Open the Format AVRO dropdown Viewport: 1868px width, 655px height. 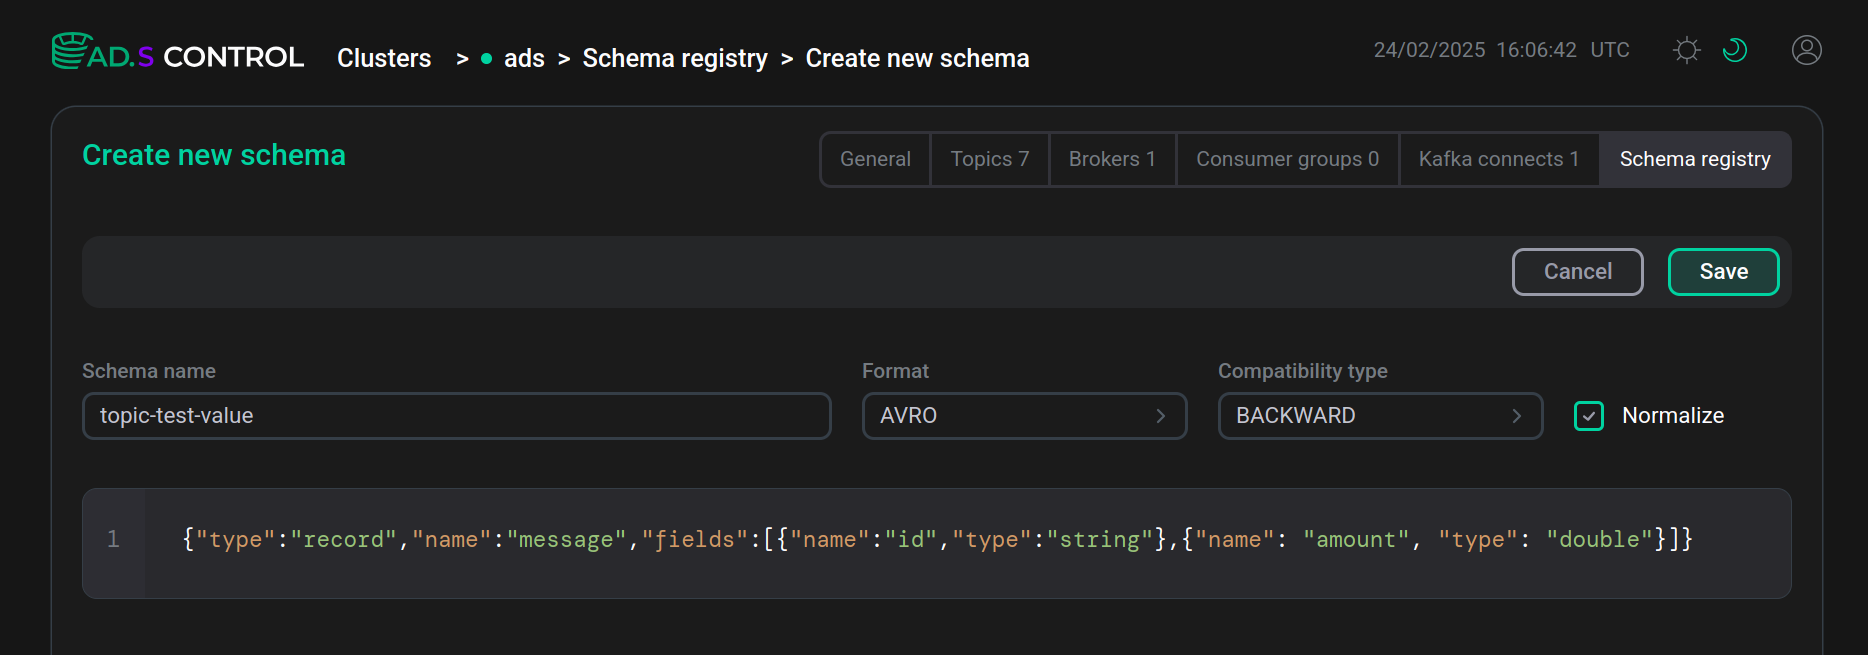(x=1024, y=416)
